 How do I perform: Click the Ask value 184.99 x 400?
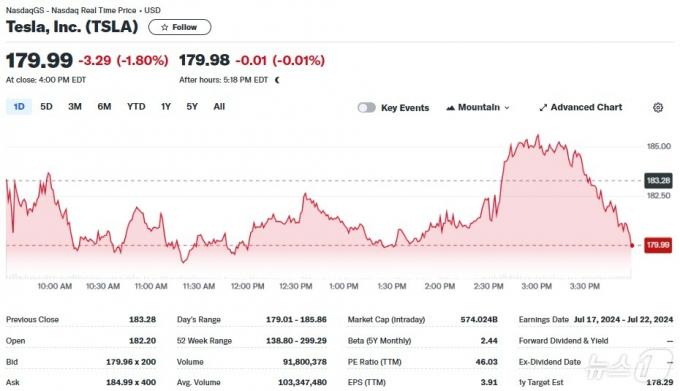point(131,382)
